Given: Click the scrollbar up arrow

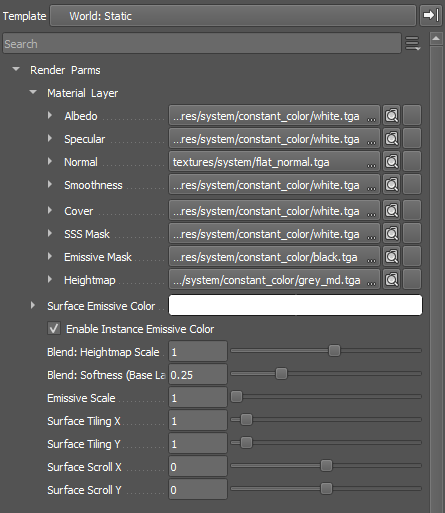Looking at the screenshot, I should [436, 39].
